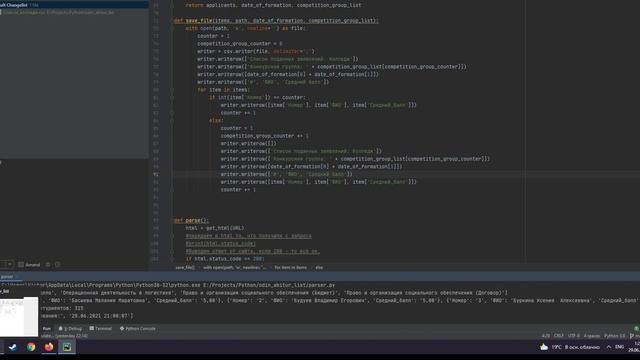Open the Run tool window tab
This screenshot has width=640, height=360.
coord(47,329)
